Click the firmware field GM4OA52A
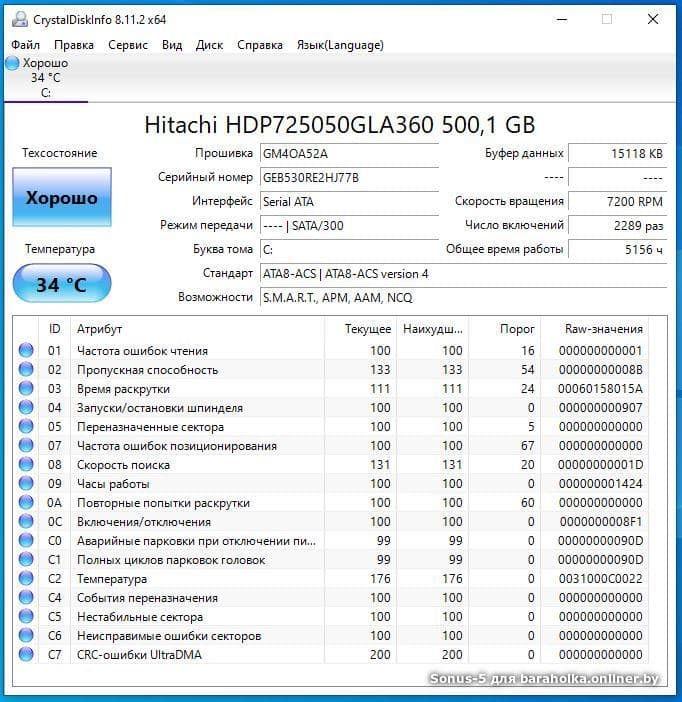Screen dimensions: 682x702 [349, 154]
